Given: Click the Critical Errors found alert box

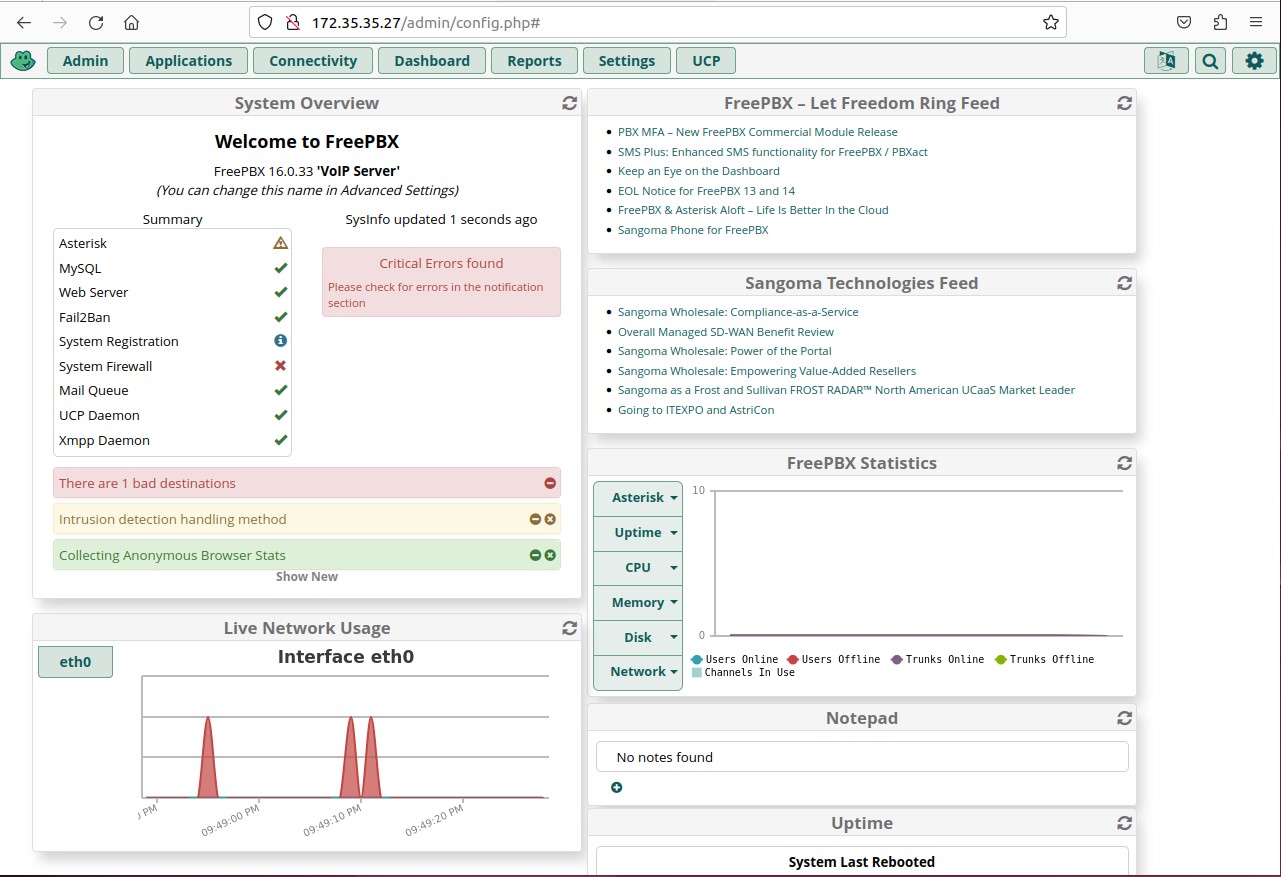Looking at the screenshot, I should pos(441,282).
